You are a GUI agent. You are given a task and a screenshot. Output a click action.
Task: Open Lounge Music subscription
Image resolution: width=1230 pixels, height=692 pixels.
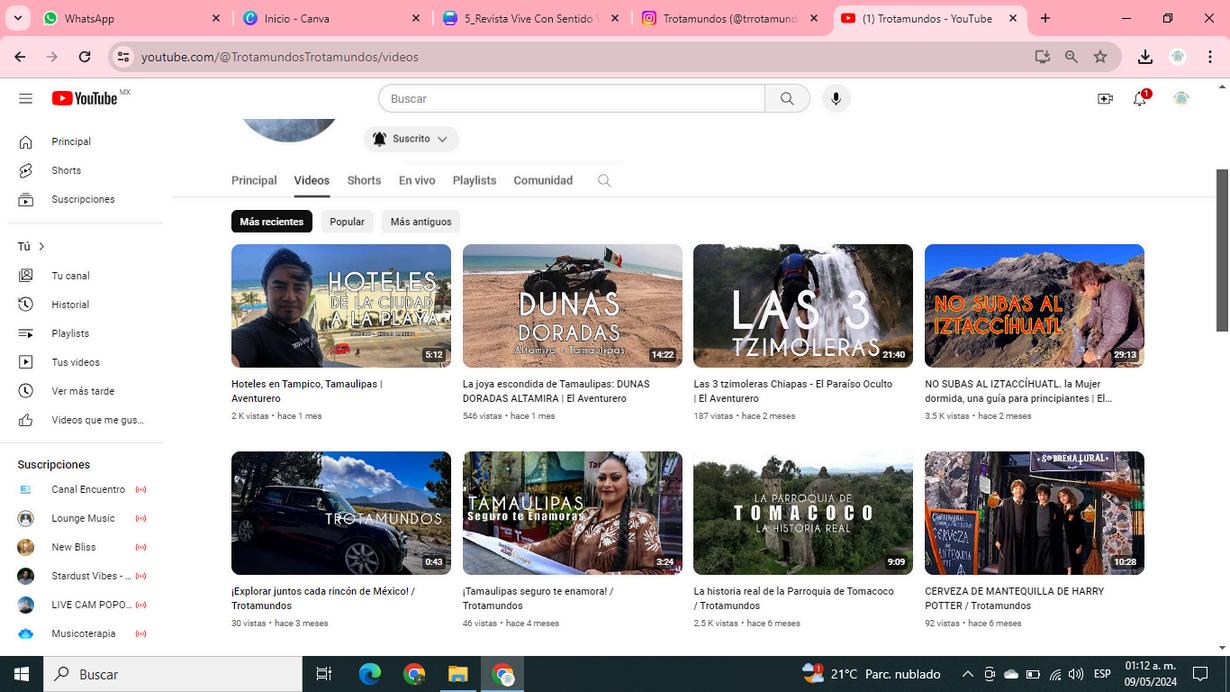pos(84,519)
